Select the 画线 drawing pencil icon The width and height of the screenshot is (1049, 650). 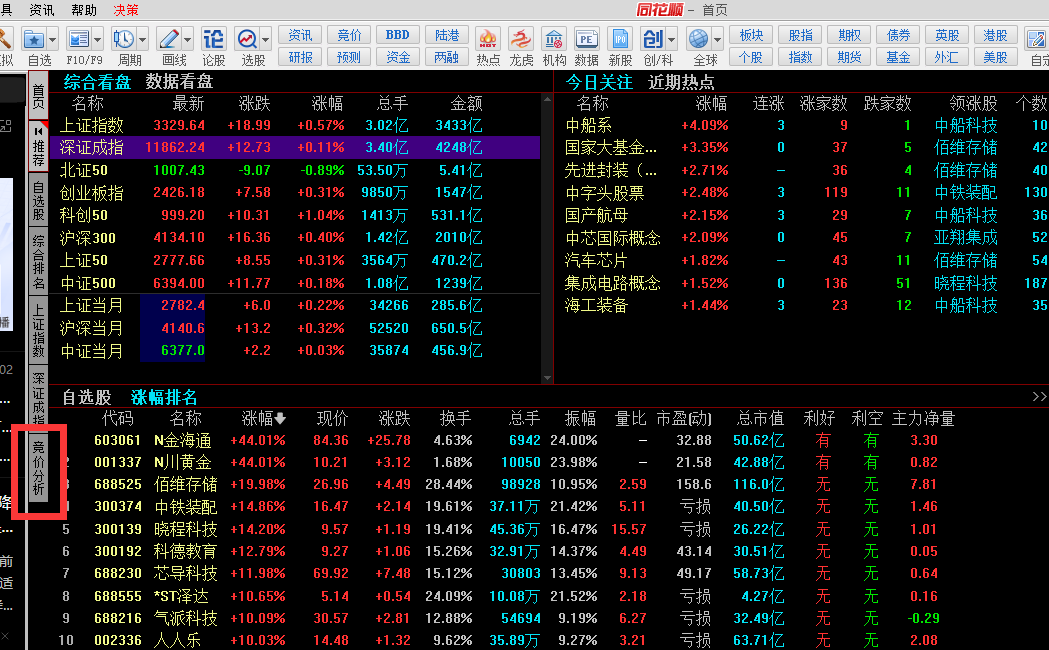(169, 39)
